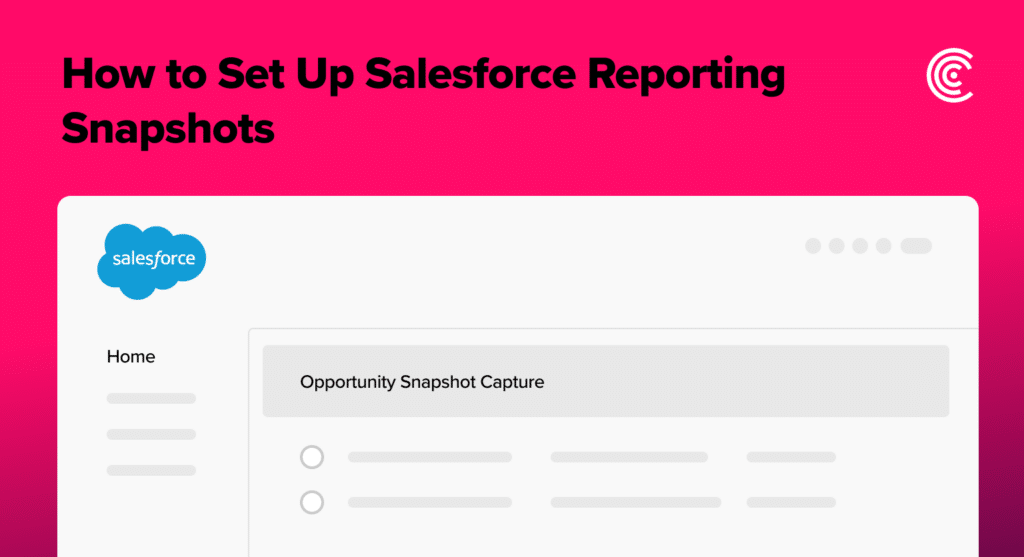The image size is (1024, 557).
Task: Click the first gray dot in card header
Action: [813, 246]
